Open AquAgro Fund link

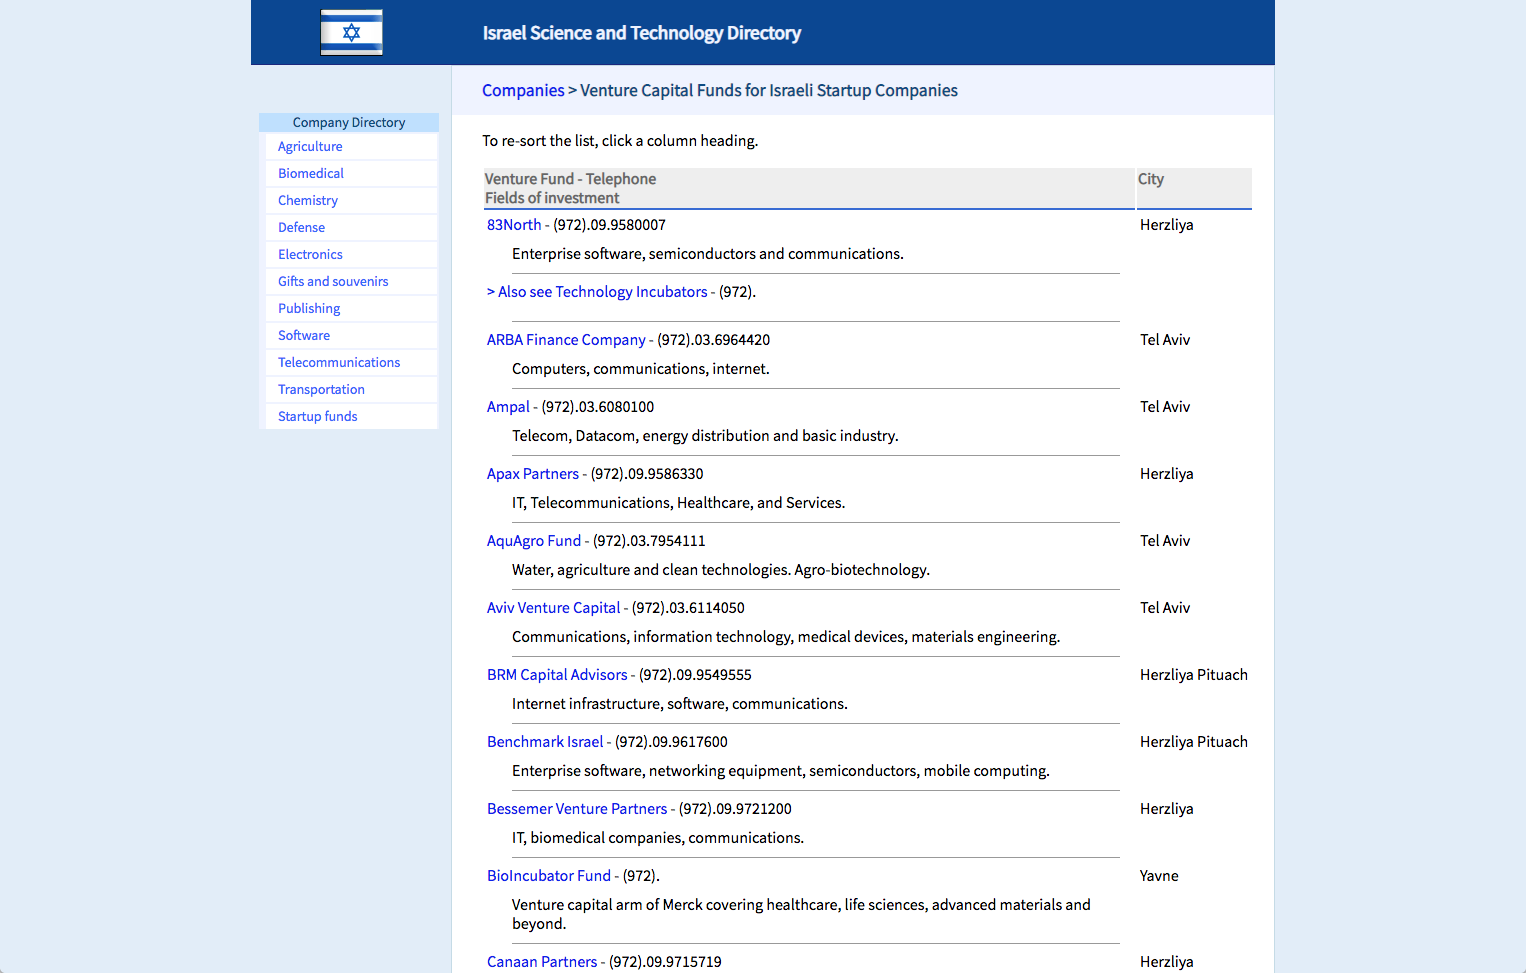534,541
